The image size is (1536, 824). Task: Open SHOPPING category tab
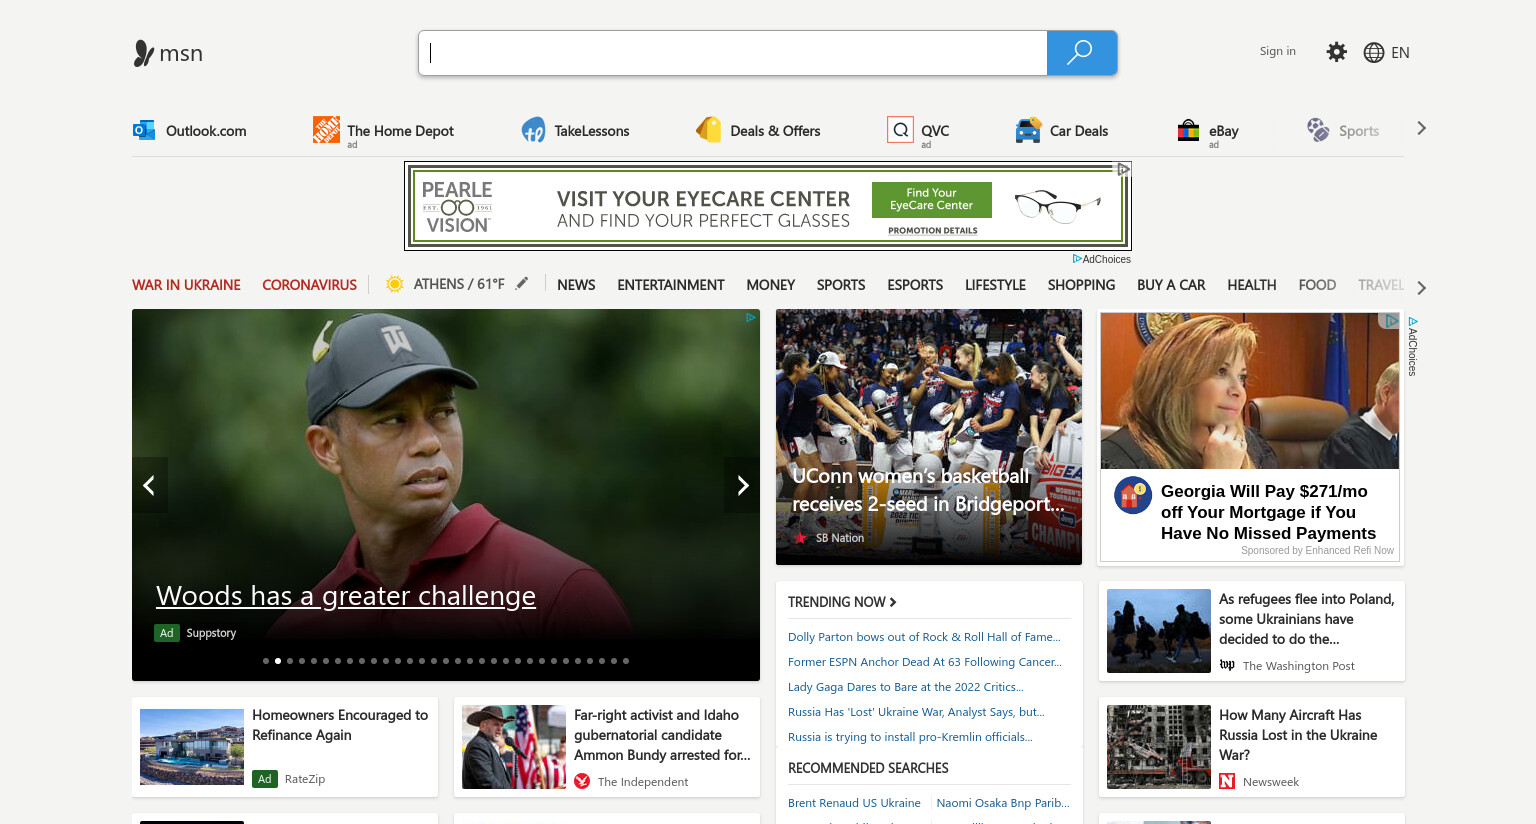click(x=1081, y=285)
